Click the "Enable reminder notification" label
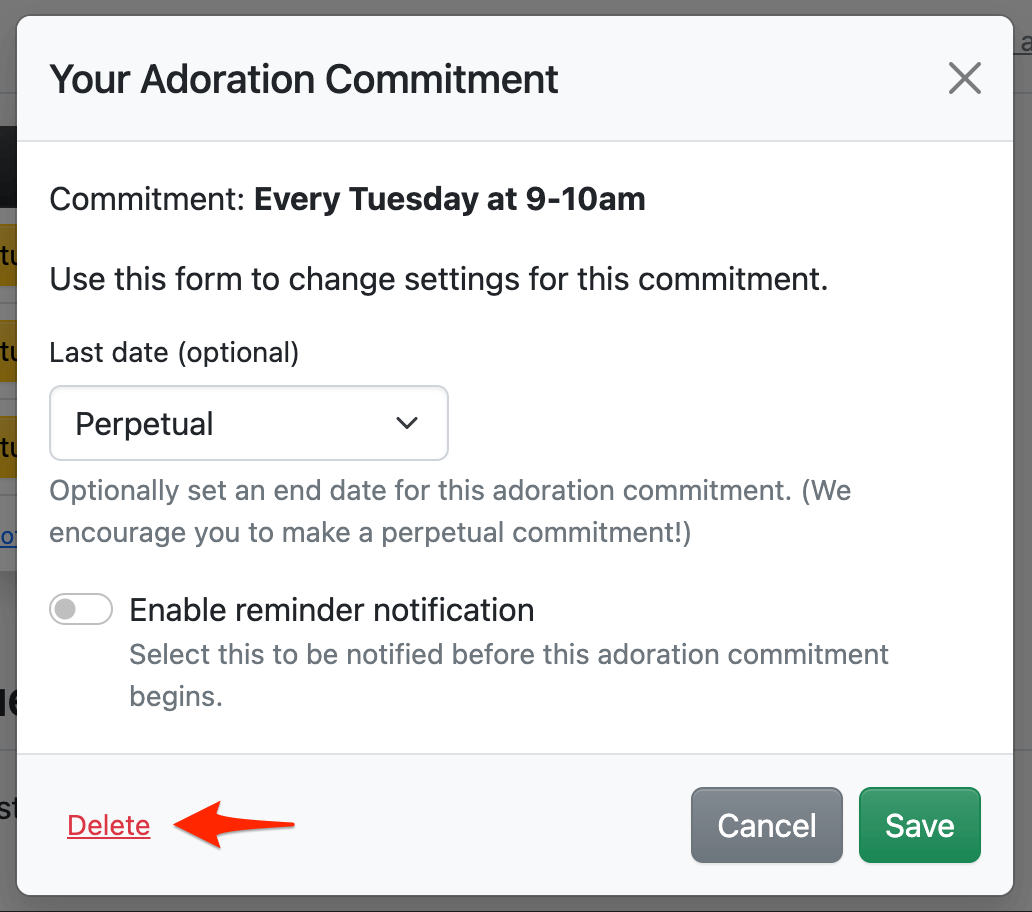 click(331, 609)
